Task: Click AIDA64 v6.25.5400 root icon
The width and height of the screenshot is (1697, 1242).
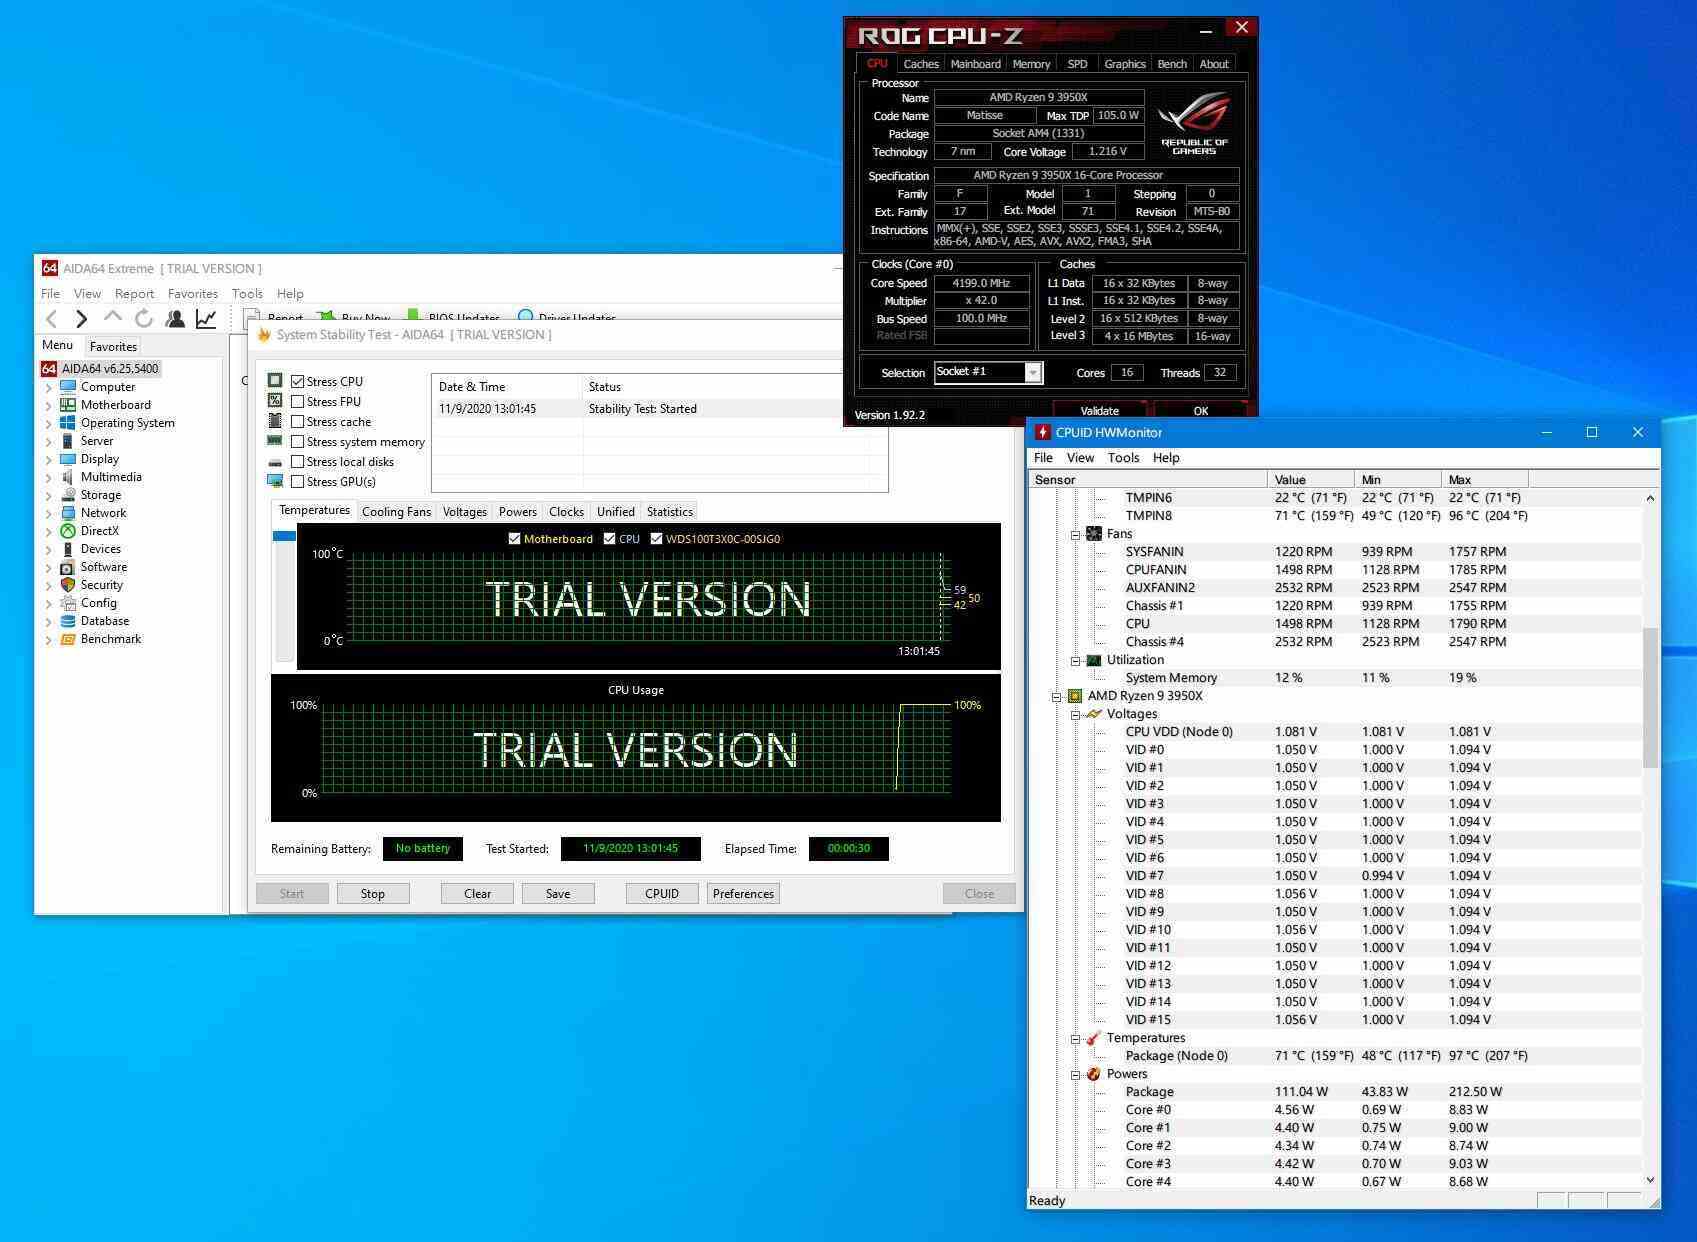Action: click(x=49, y=369)
